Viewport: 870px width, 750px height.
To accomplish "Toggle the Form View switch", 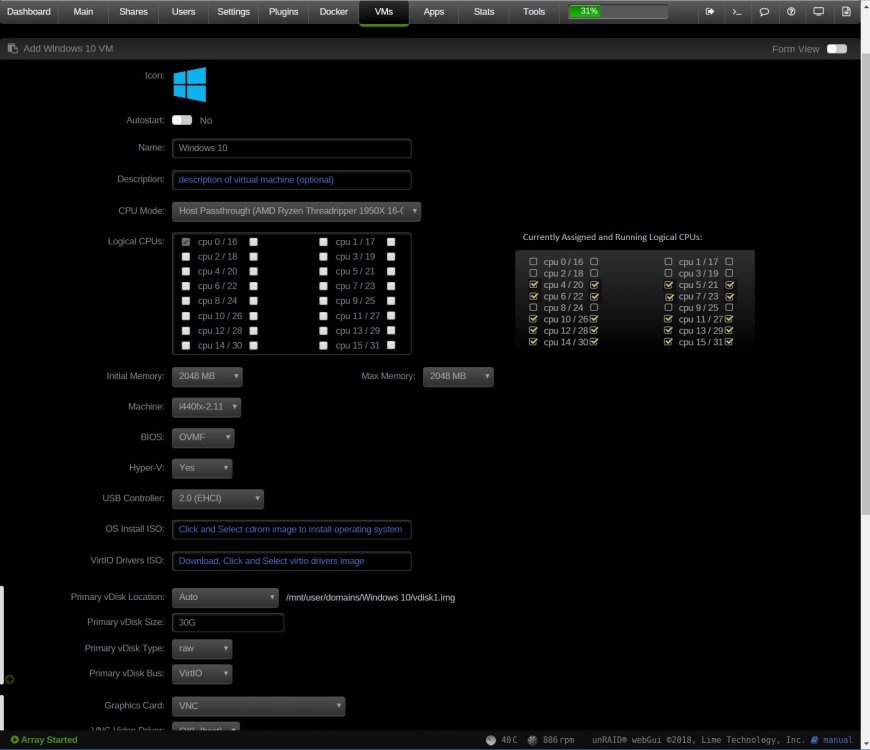I will 837,49.
